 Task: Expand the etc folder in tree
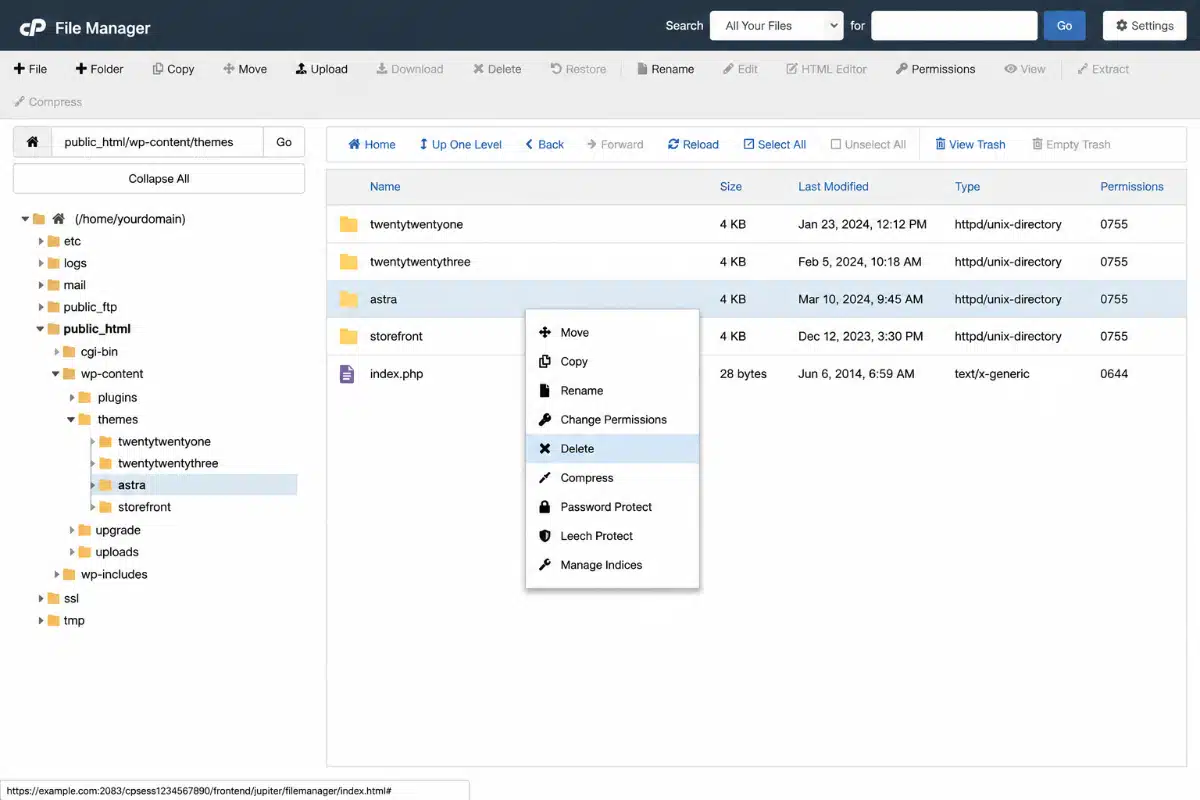click(x=41, y=241)
